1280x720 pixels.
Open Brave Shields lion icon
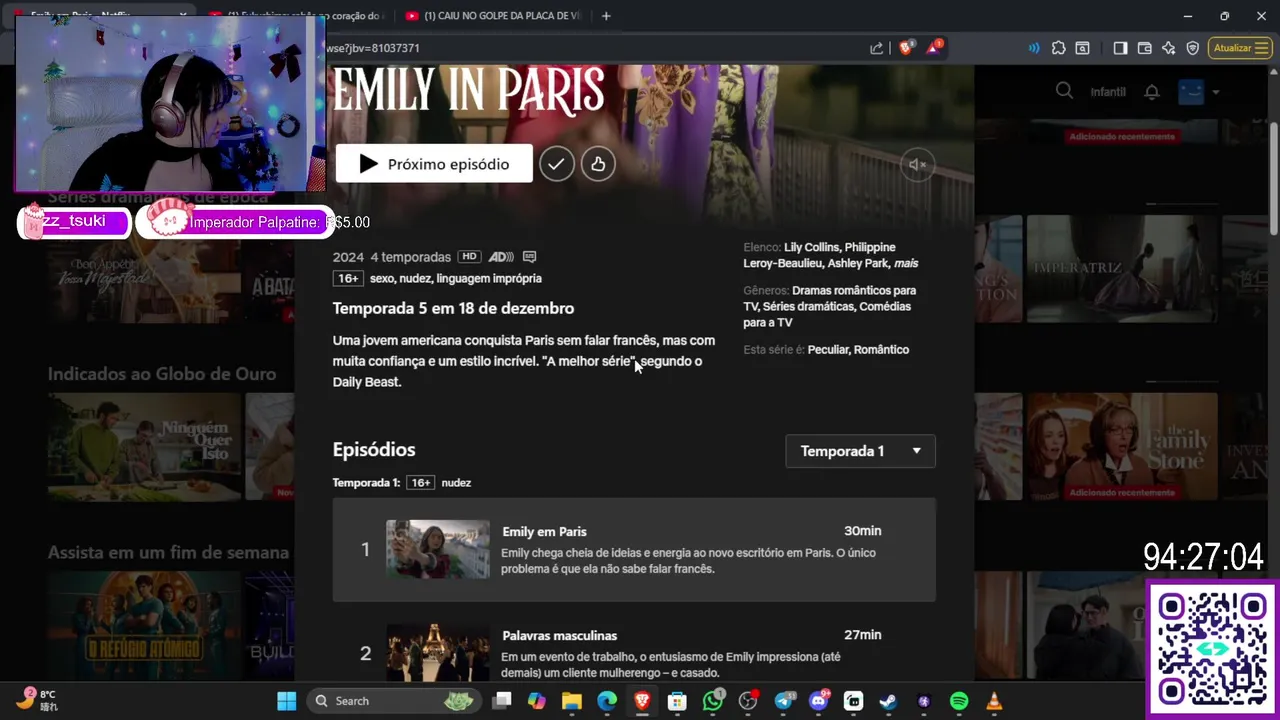[x=906, y=48]
